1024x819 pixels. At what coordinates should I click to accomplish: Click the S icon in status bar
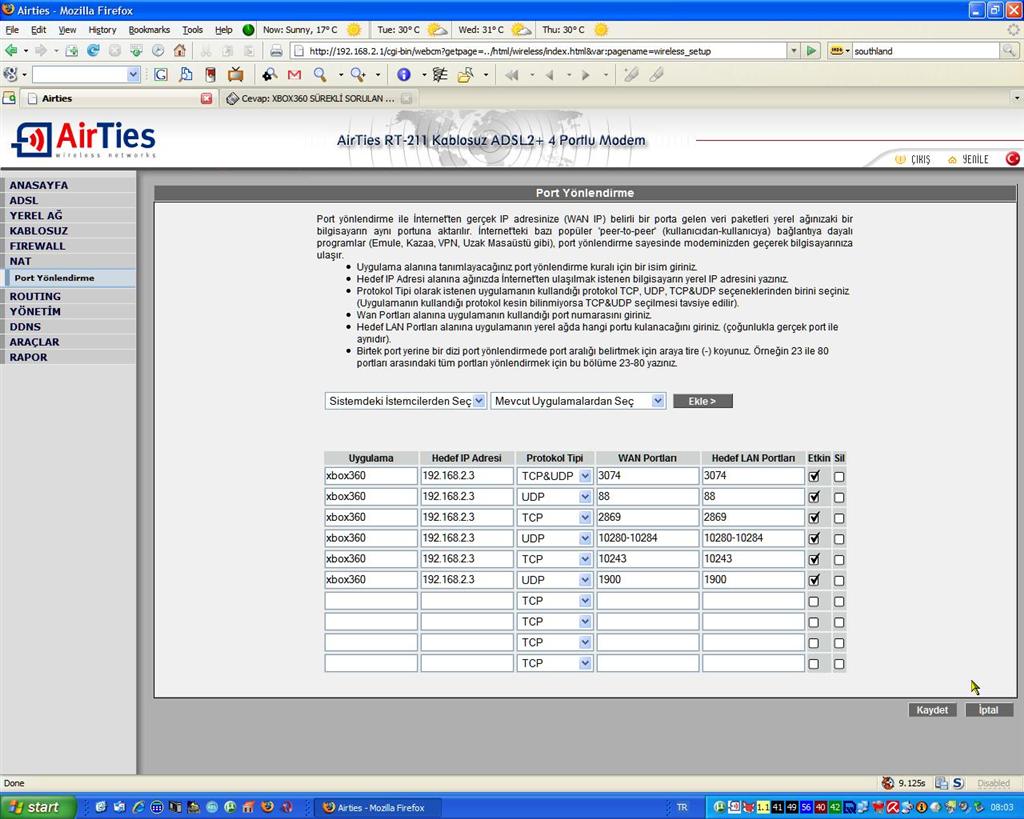coord(958,782)
